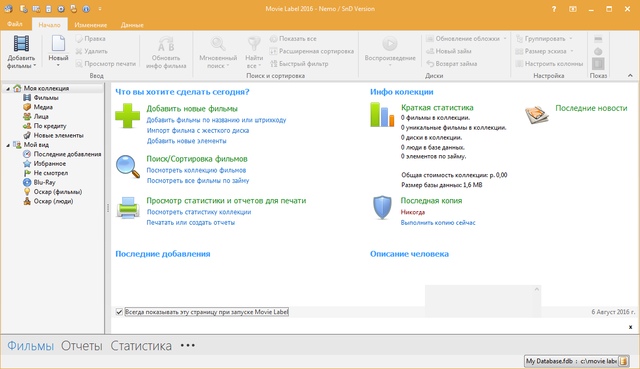The width and height of the screenshot is (640, 369).
Task: Open the Данные ribbon tab
Action: click(x=132, y=25)
